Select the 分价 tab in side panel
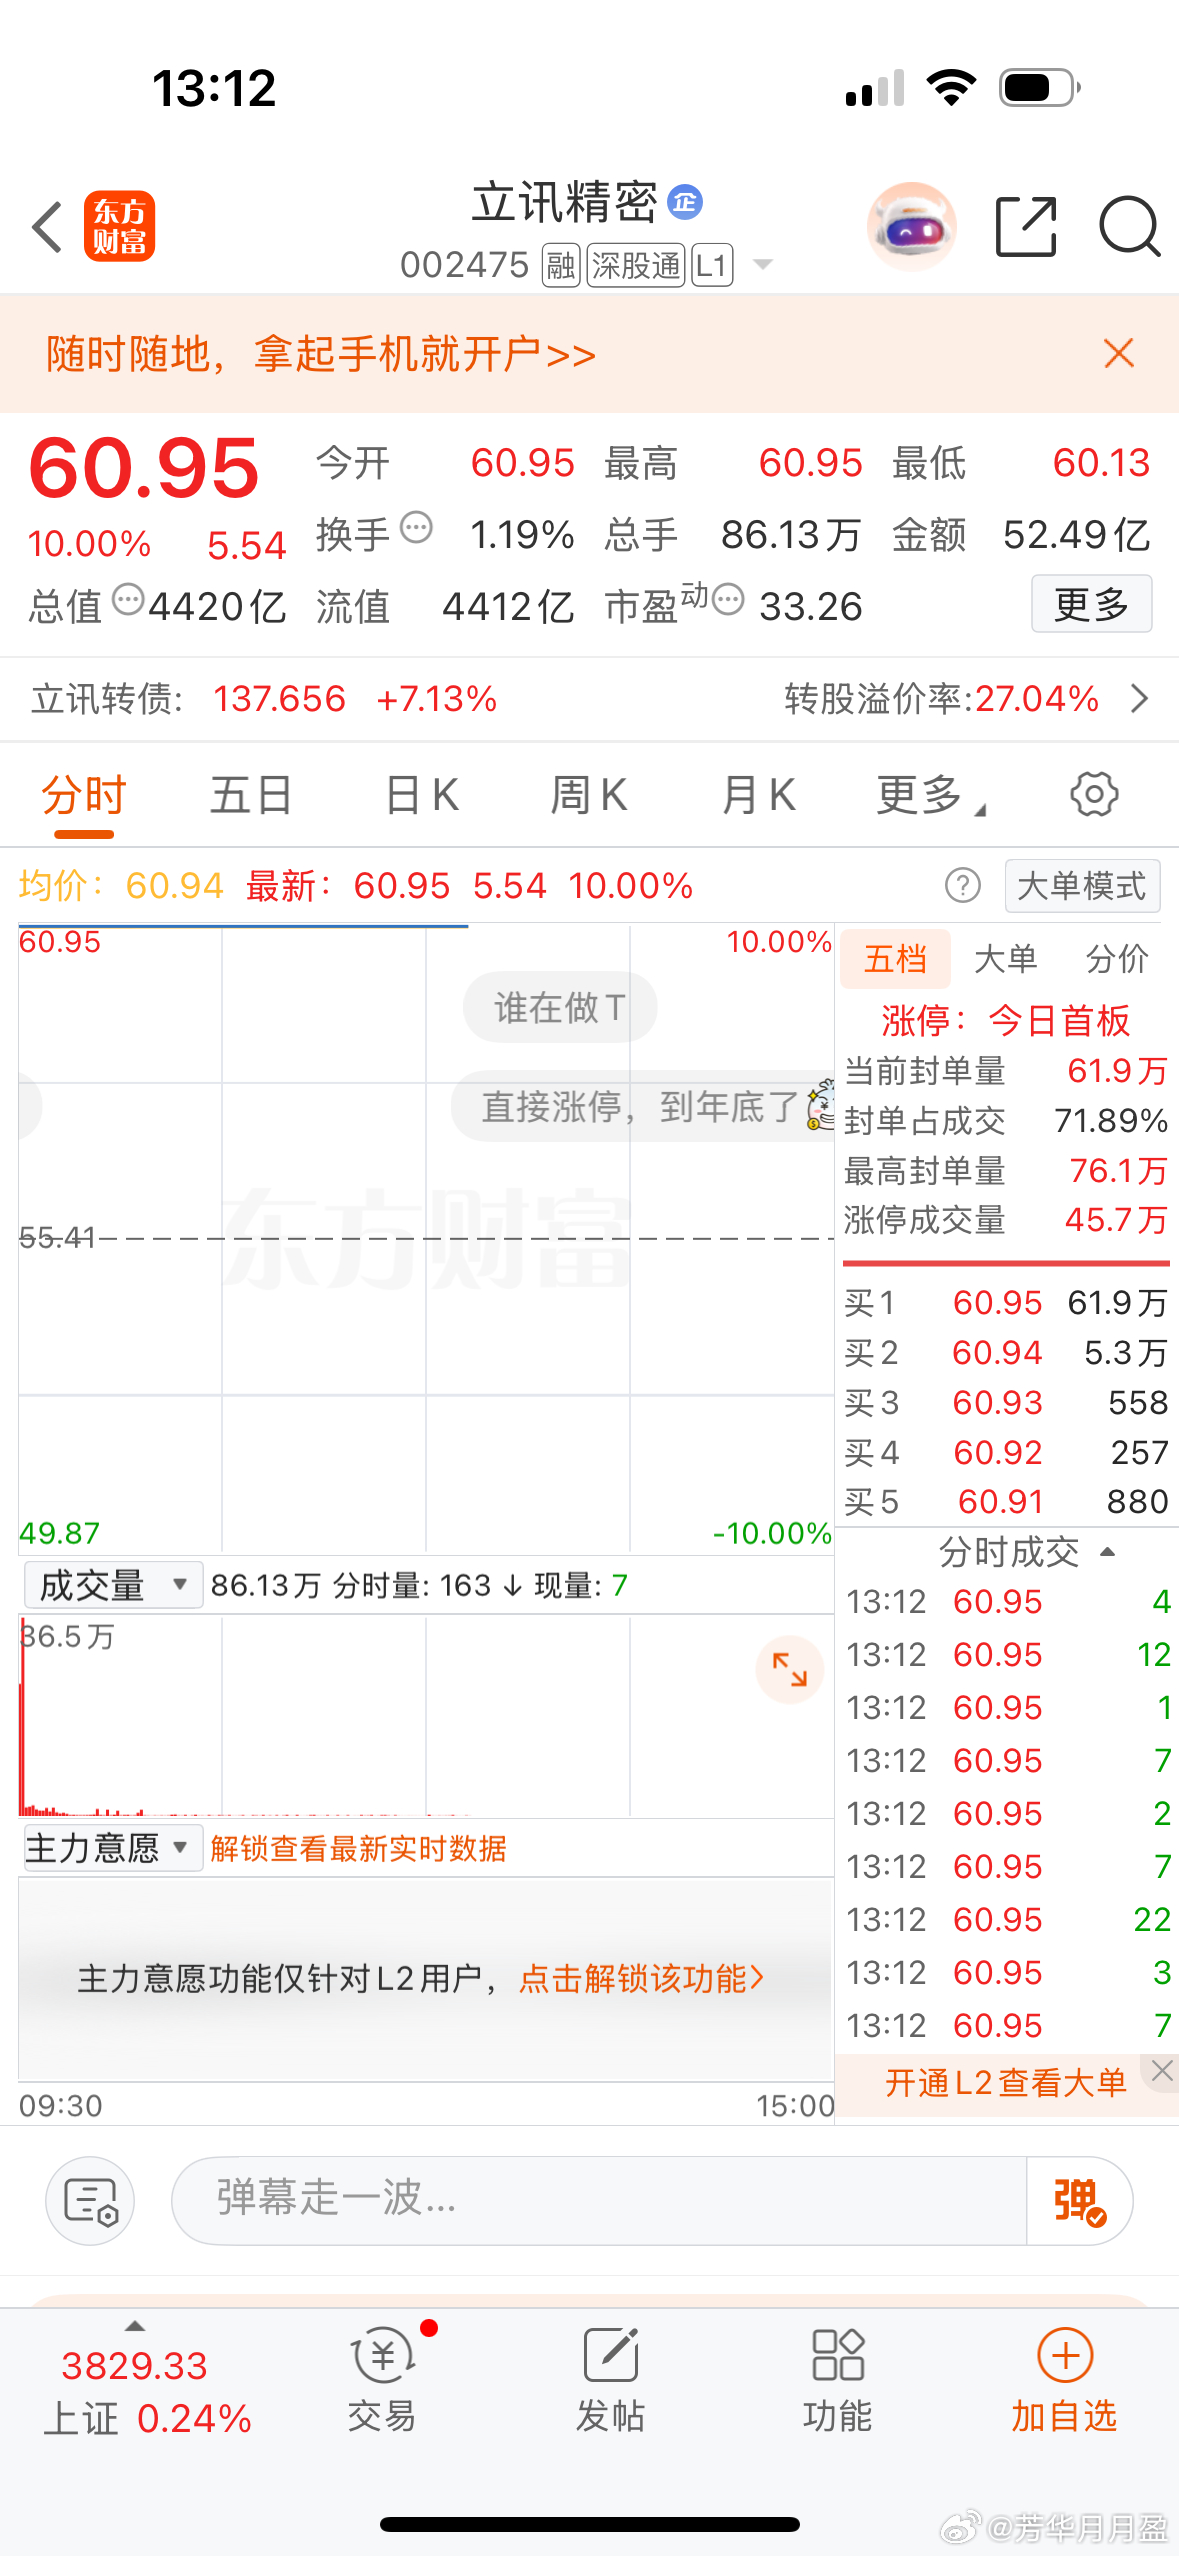Viewport: 1179px width, 2556px height. click(x=1117, y=959)
